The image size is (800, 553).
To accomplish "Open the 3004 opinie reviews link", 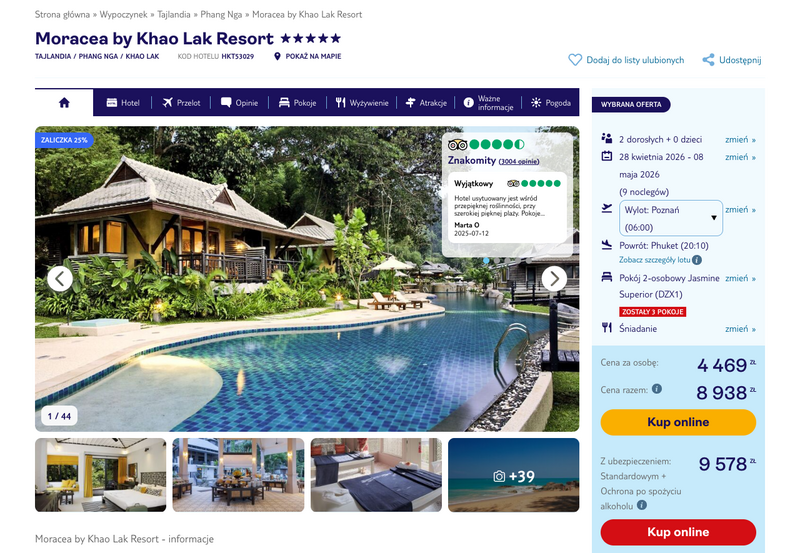I will point(519,161).
